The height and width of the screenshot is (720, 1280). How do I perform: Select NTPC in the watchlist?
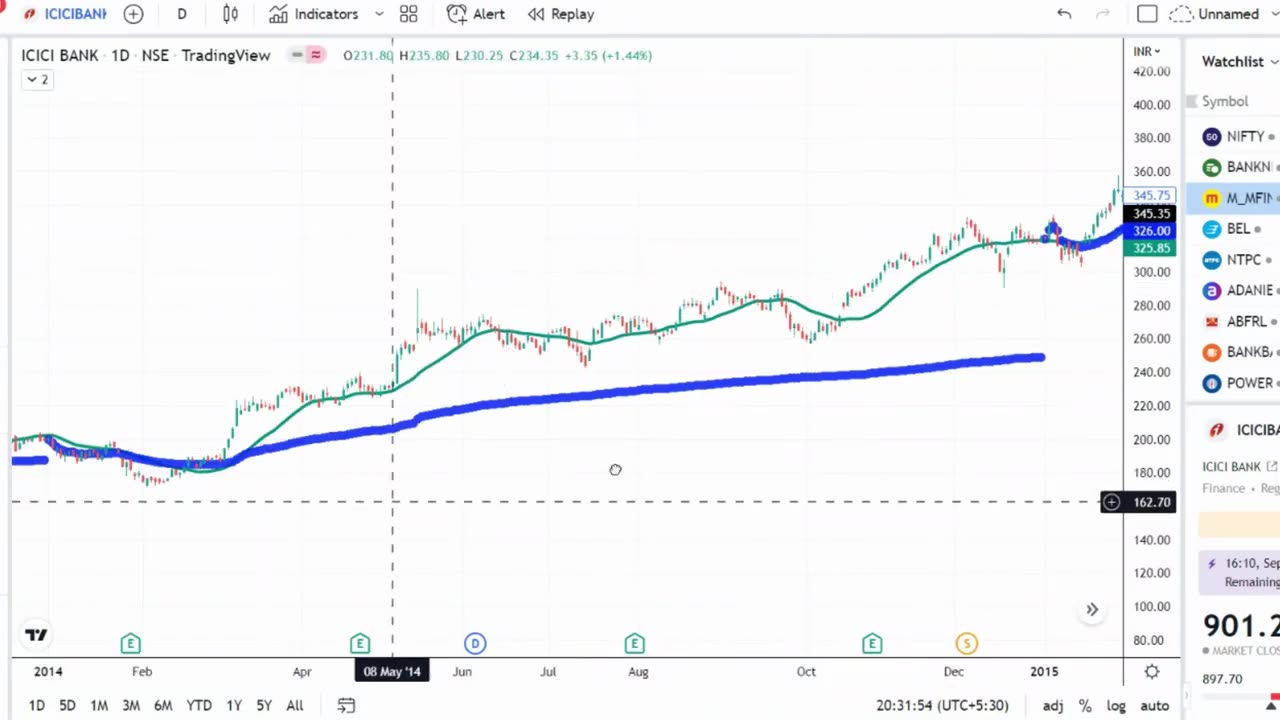(1233, 260)
